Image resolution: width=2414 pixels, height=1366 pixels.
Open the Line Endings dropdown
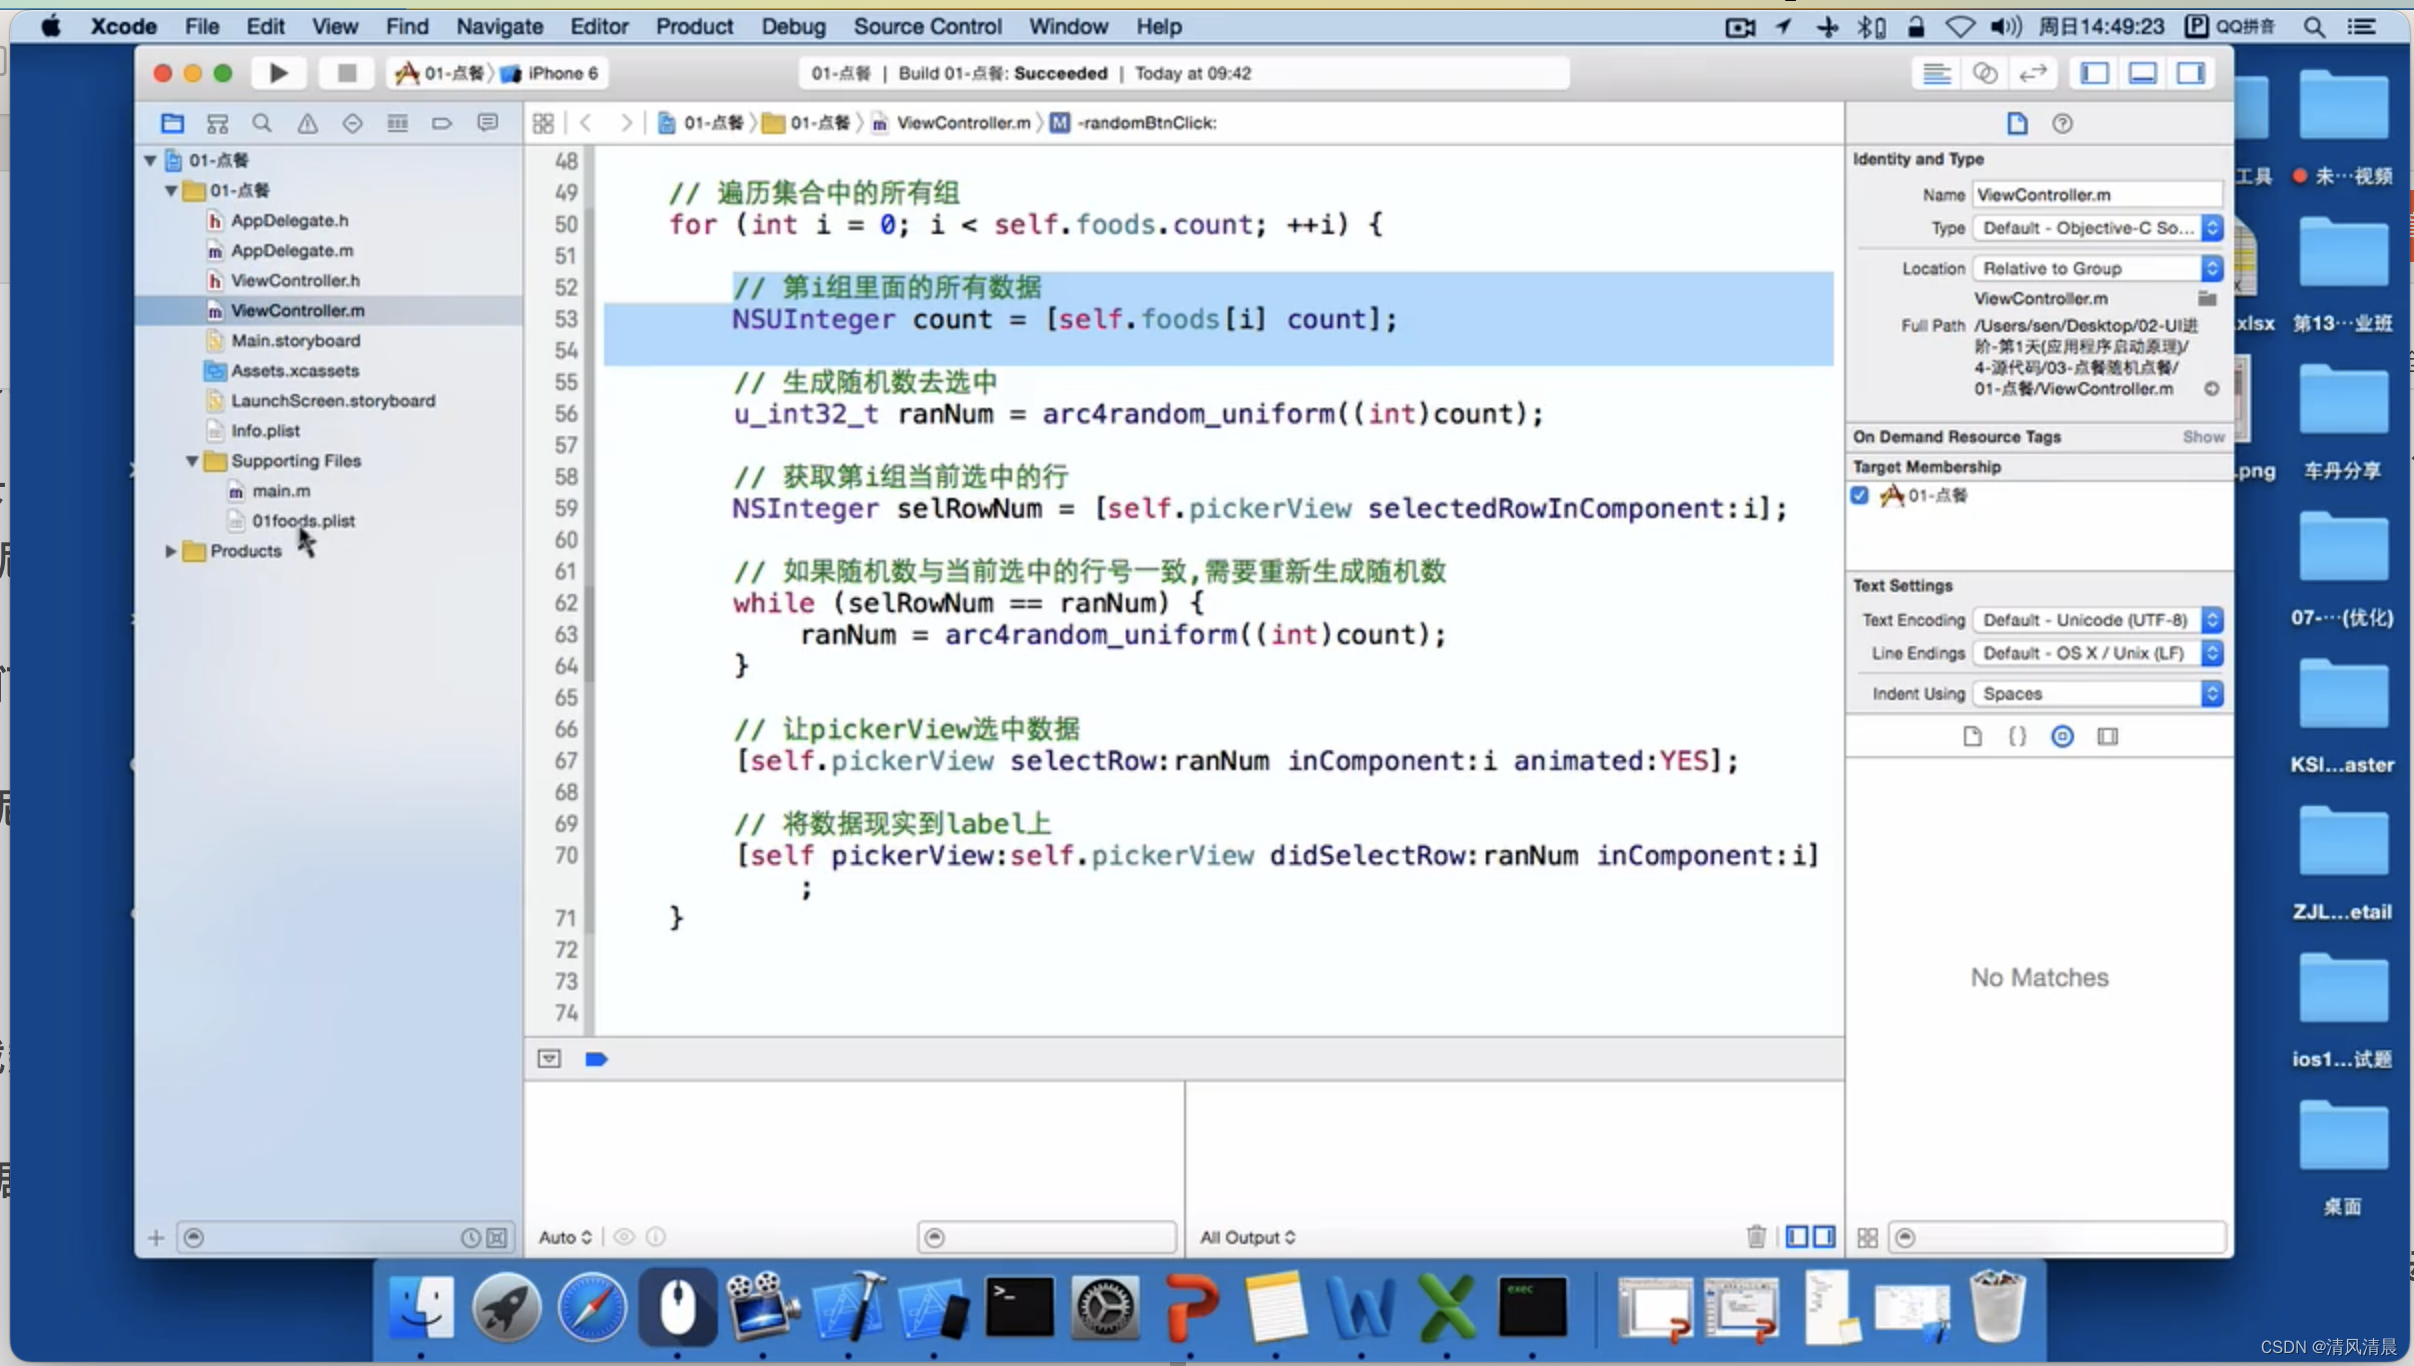[2098, 653]
